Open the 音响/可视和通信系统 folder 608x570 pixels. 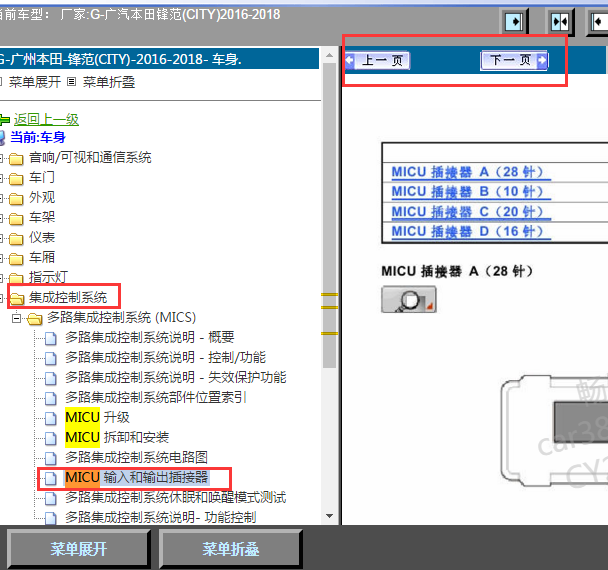coord(90,157)
